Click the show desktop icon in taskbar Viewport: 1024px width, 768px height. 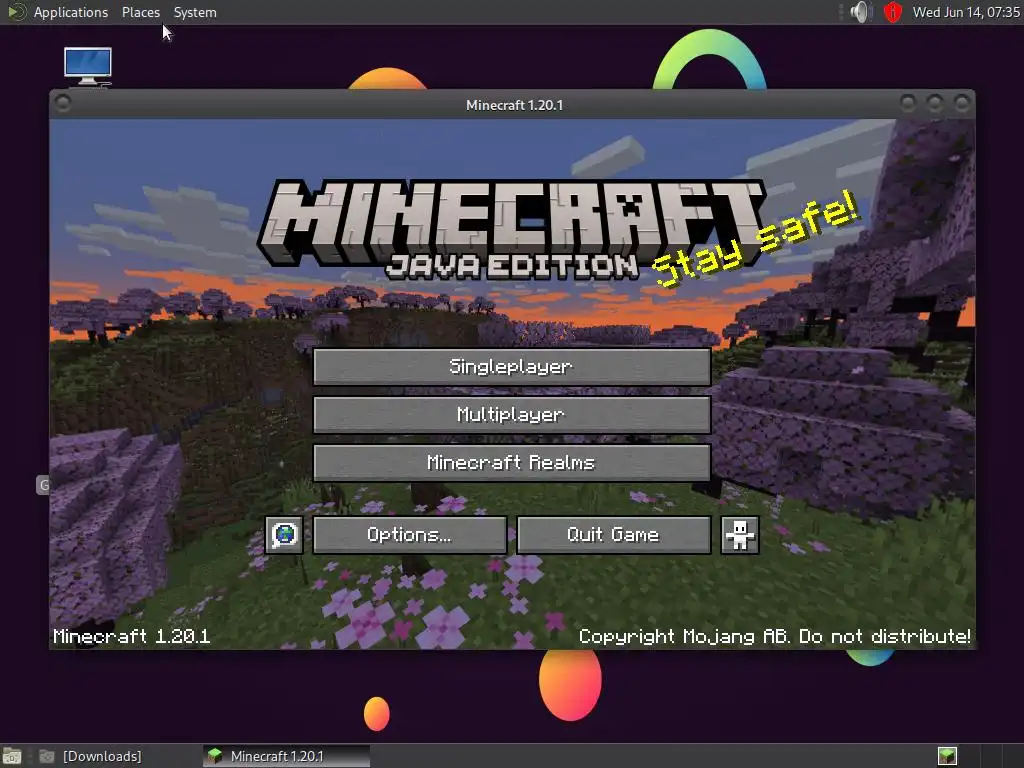[x=12, y=756]
